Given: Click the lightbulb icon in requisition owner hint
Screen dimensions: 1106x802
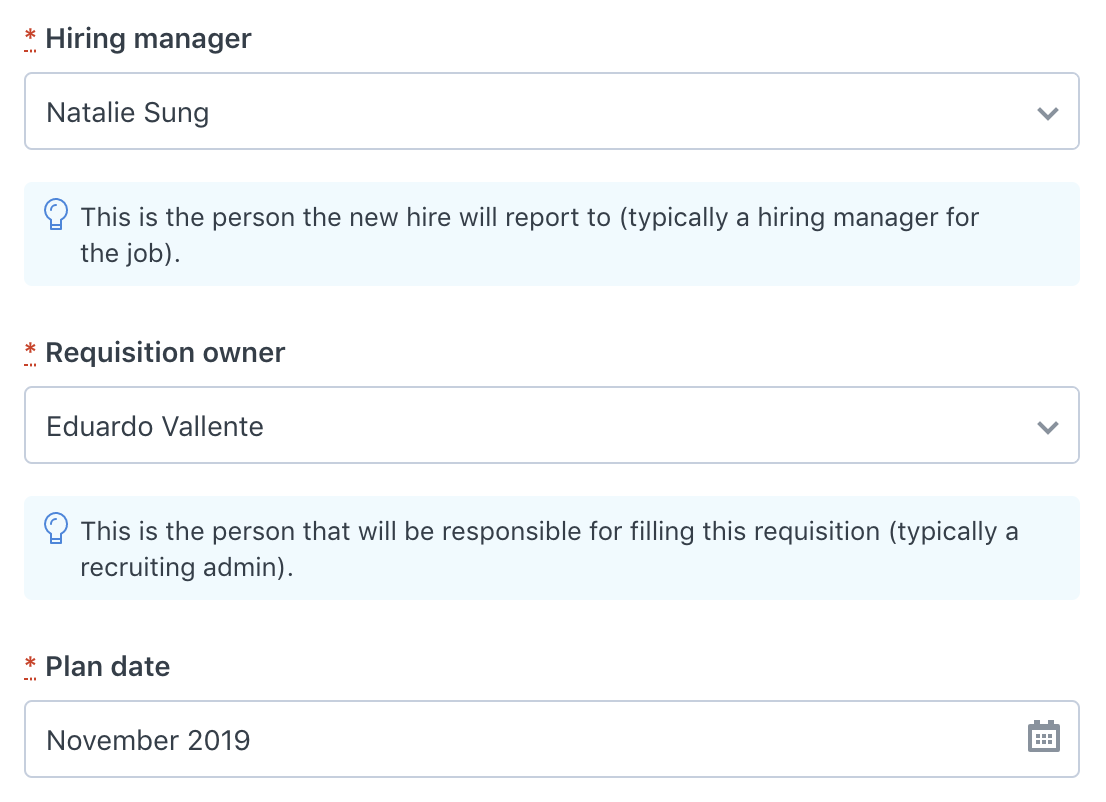Looking at the screenshot, I should tap(56, 528).
